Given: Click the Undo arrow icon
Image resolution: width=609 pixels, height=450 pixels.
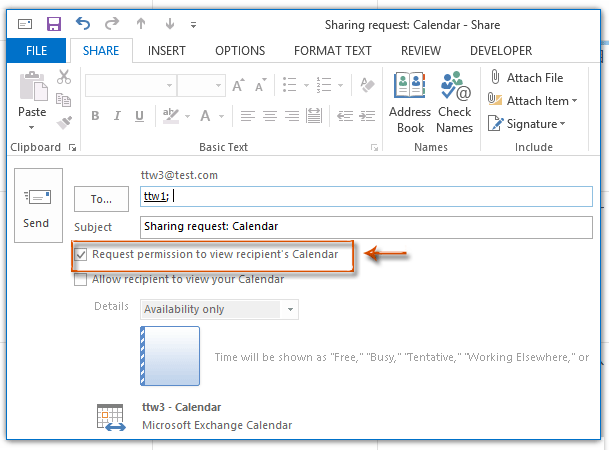Looking at the screenshot, I should [x=83, y=23].
